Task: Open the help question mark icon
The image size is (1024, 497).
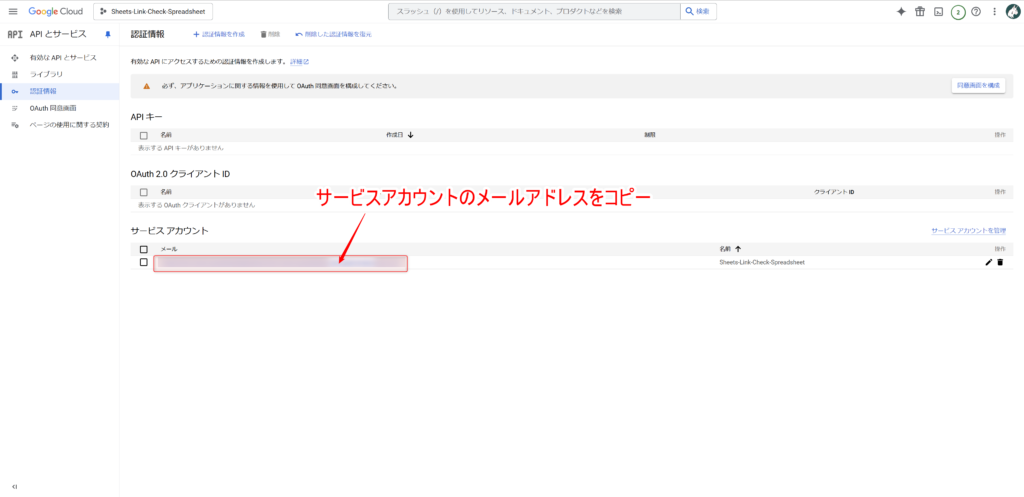Action: [976, 11]
